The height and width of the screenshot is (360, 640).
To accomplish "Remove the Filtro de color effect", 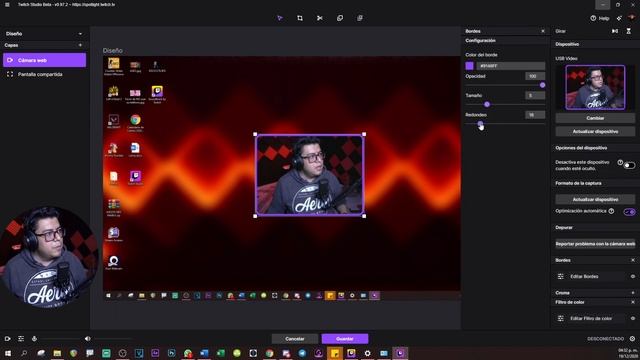I will (633, 302).
